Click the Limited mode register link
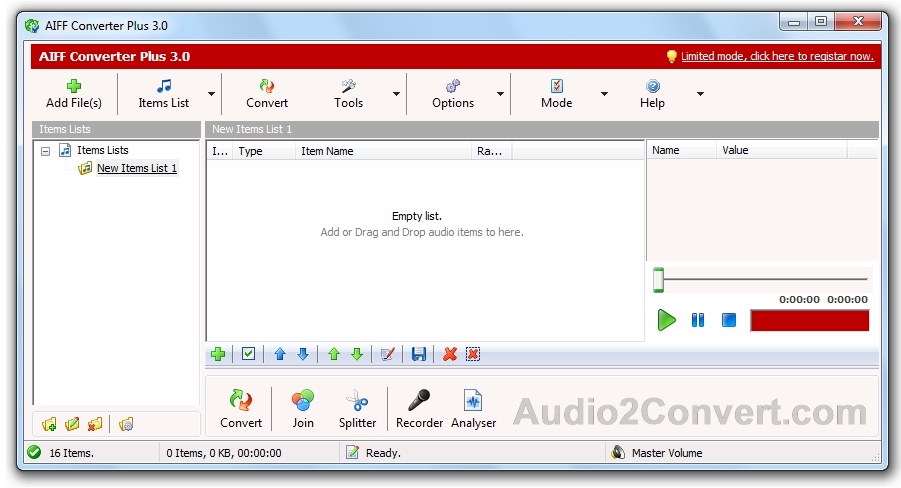 coord(777,56)
